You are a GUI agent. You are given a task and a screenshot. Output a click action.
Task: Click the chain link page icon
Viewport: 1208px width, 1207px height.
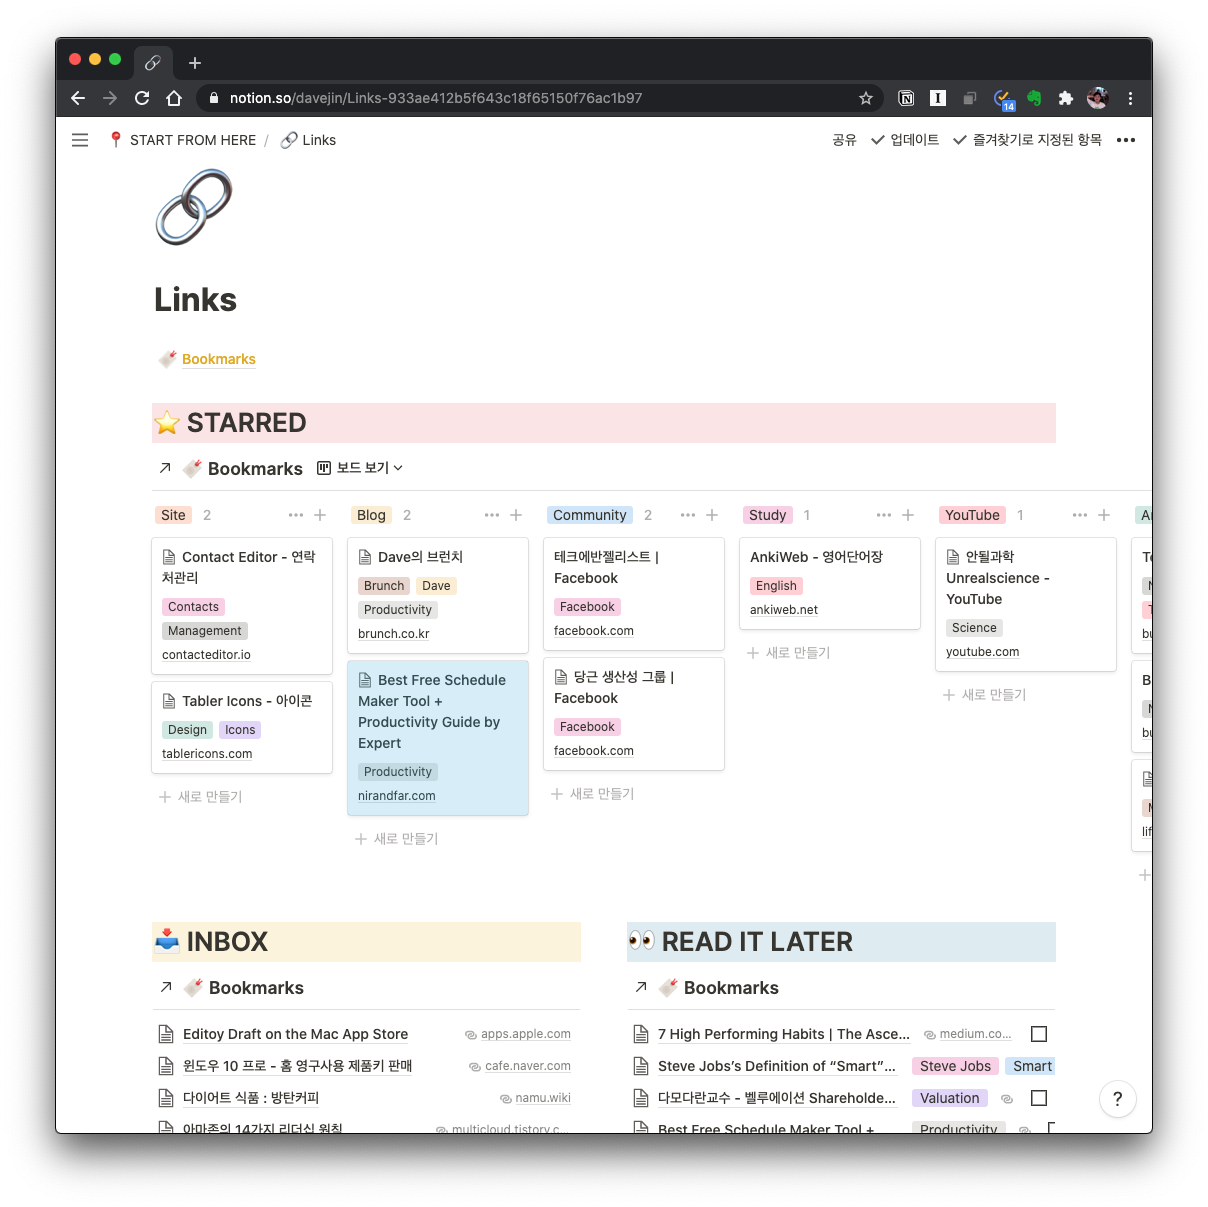(194, 206)
